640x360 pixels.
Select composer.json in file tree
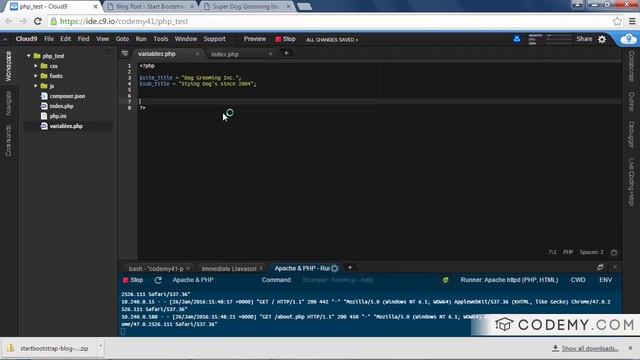click(67, 96)
